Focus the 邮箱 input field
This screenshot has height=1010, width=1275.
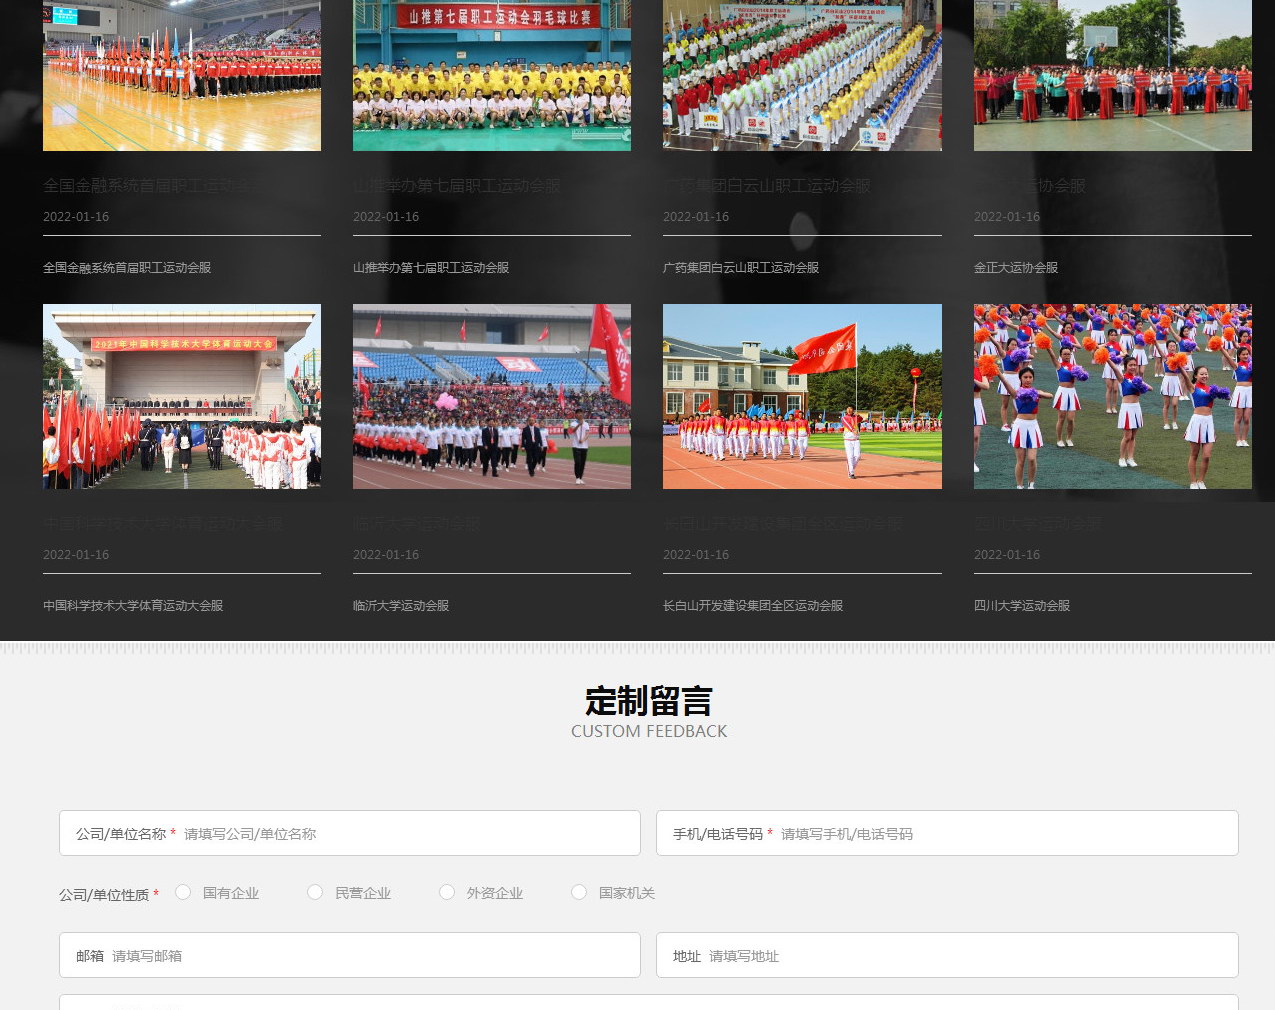[x=350, y=955]
